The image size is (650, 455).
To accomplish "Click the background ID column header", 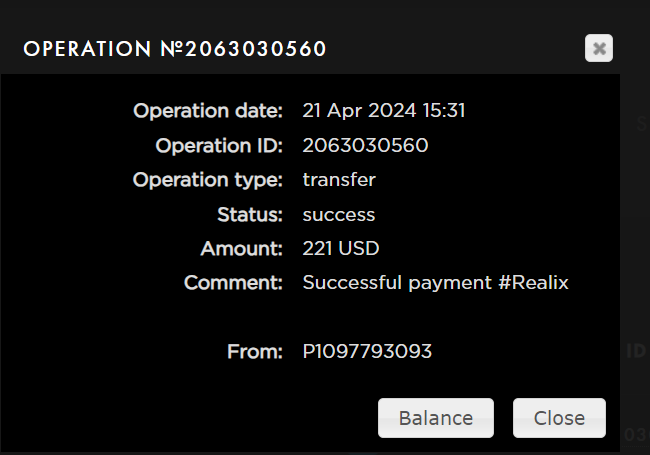I will pyautogui.click(x=635, y=351).
